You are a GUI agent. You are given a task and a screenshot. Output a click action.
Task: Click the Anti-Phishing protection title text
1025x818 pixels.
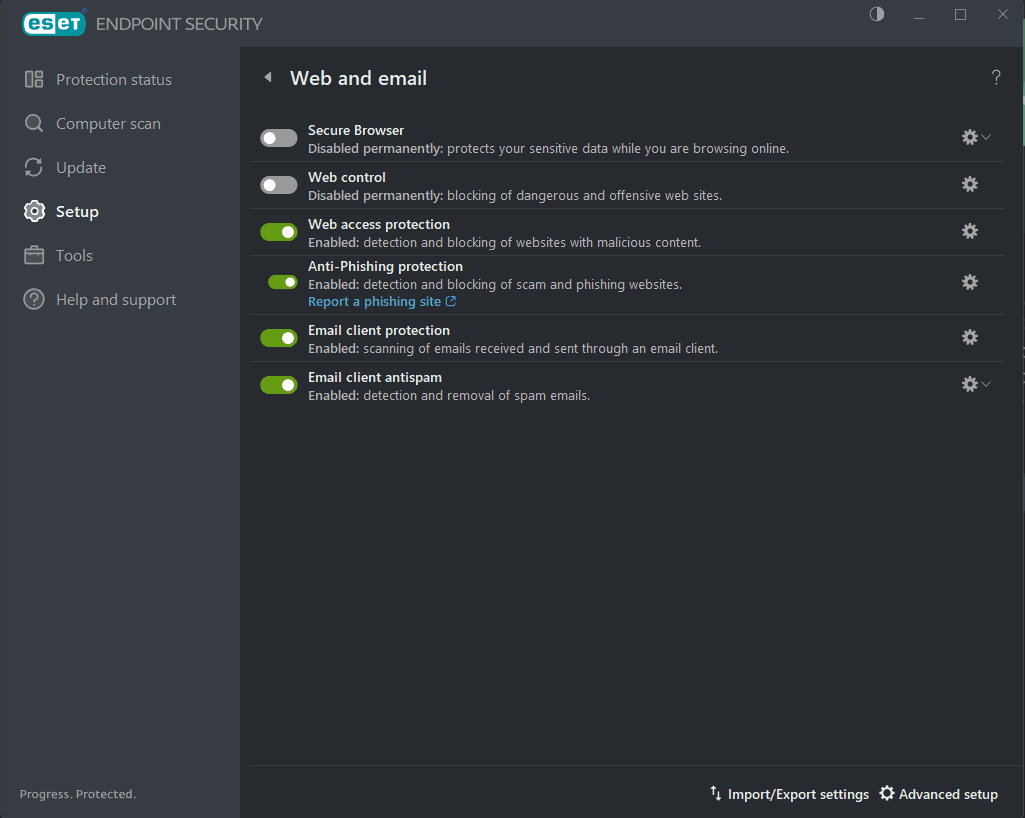385,266
